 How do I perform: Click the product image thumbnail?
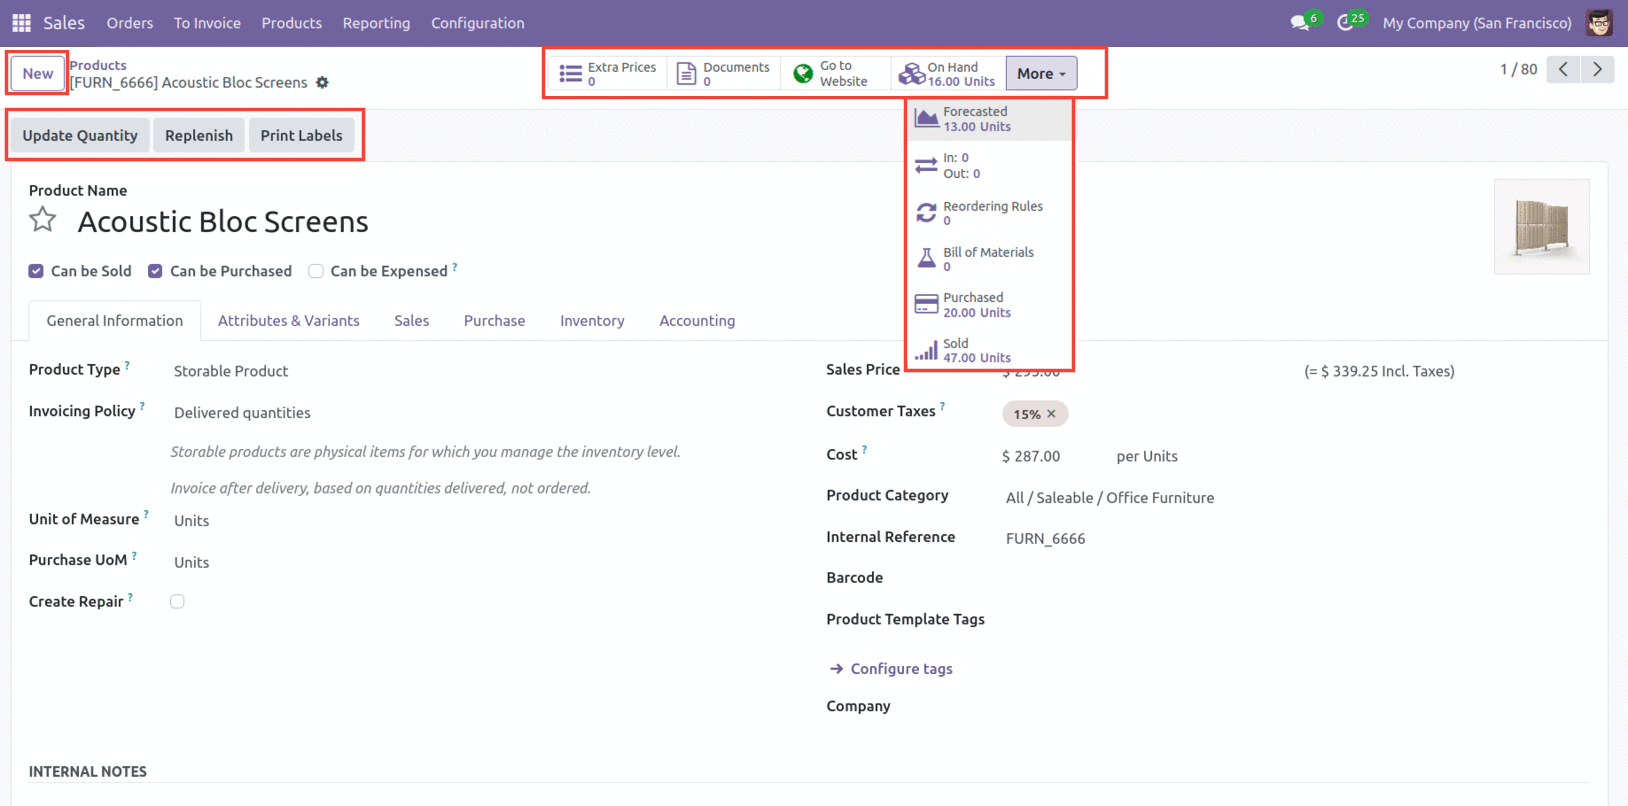pos(1540,226)
